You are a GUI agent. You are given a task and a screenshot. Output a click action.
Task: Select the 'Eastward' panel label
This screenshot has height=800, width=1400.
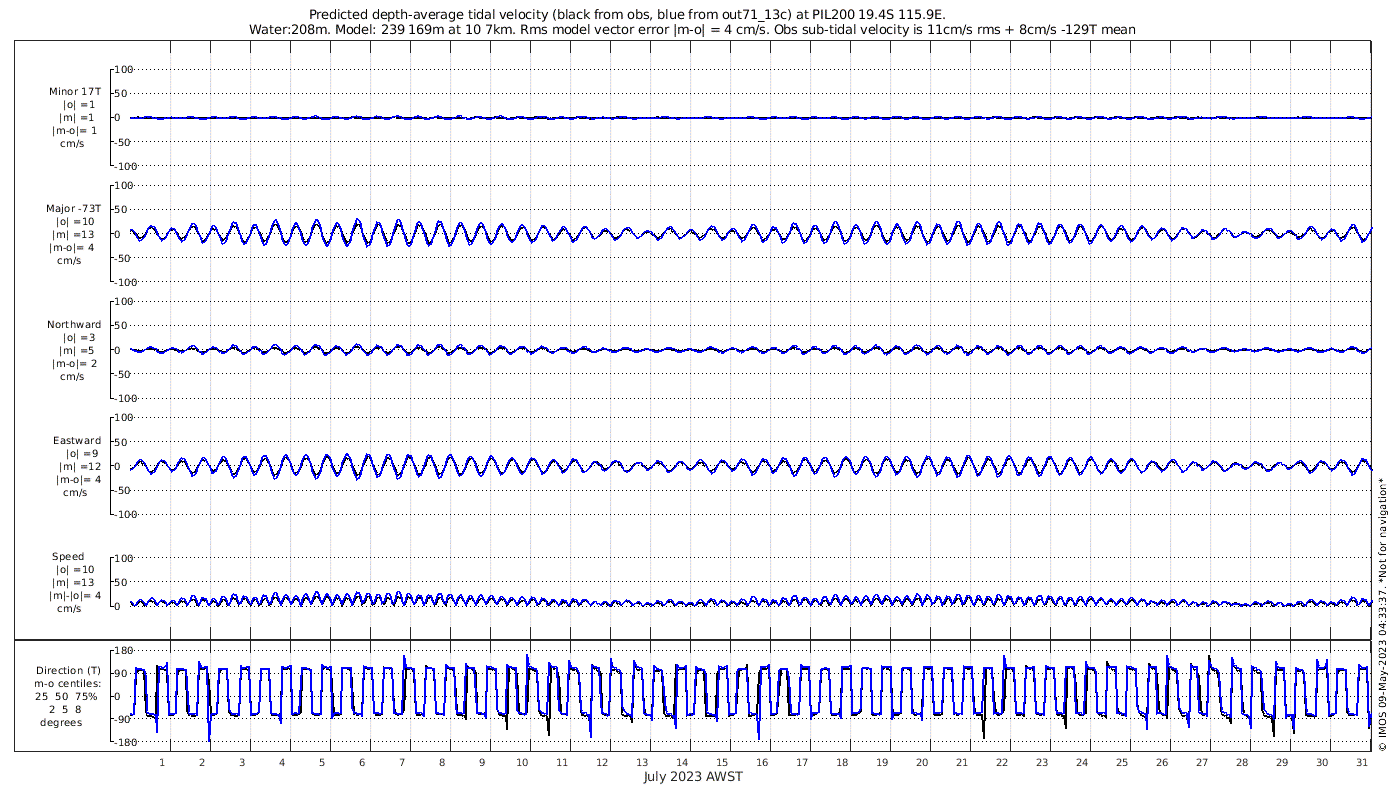77,441
